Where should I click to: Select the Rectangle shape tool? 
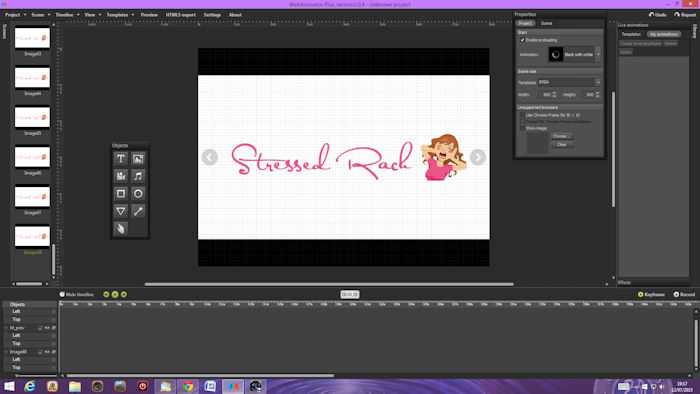coord(121,194)
